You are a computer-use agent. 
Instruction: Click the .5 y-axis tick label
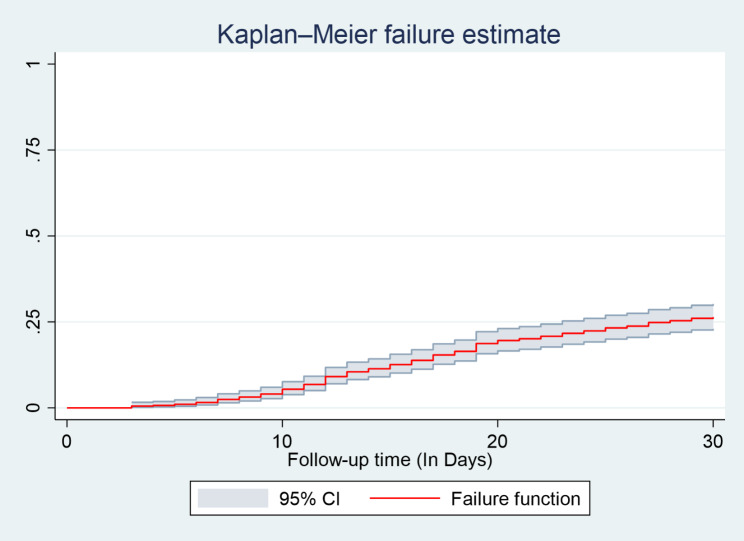click(x=35, y=236)
